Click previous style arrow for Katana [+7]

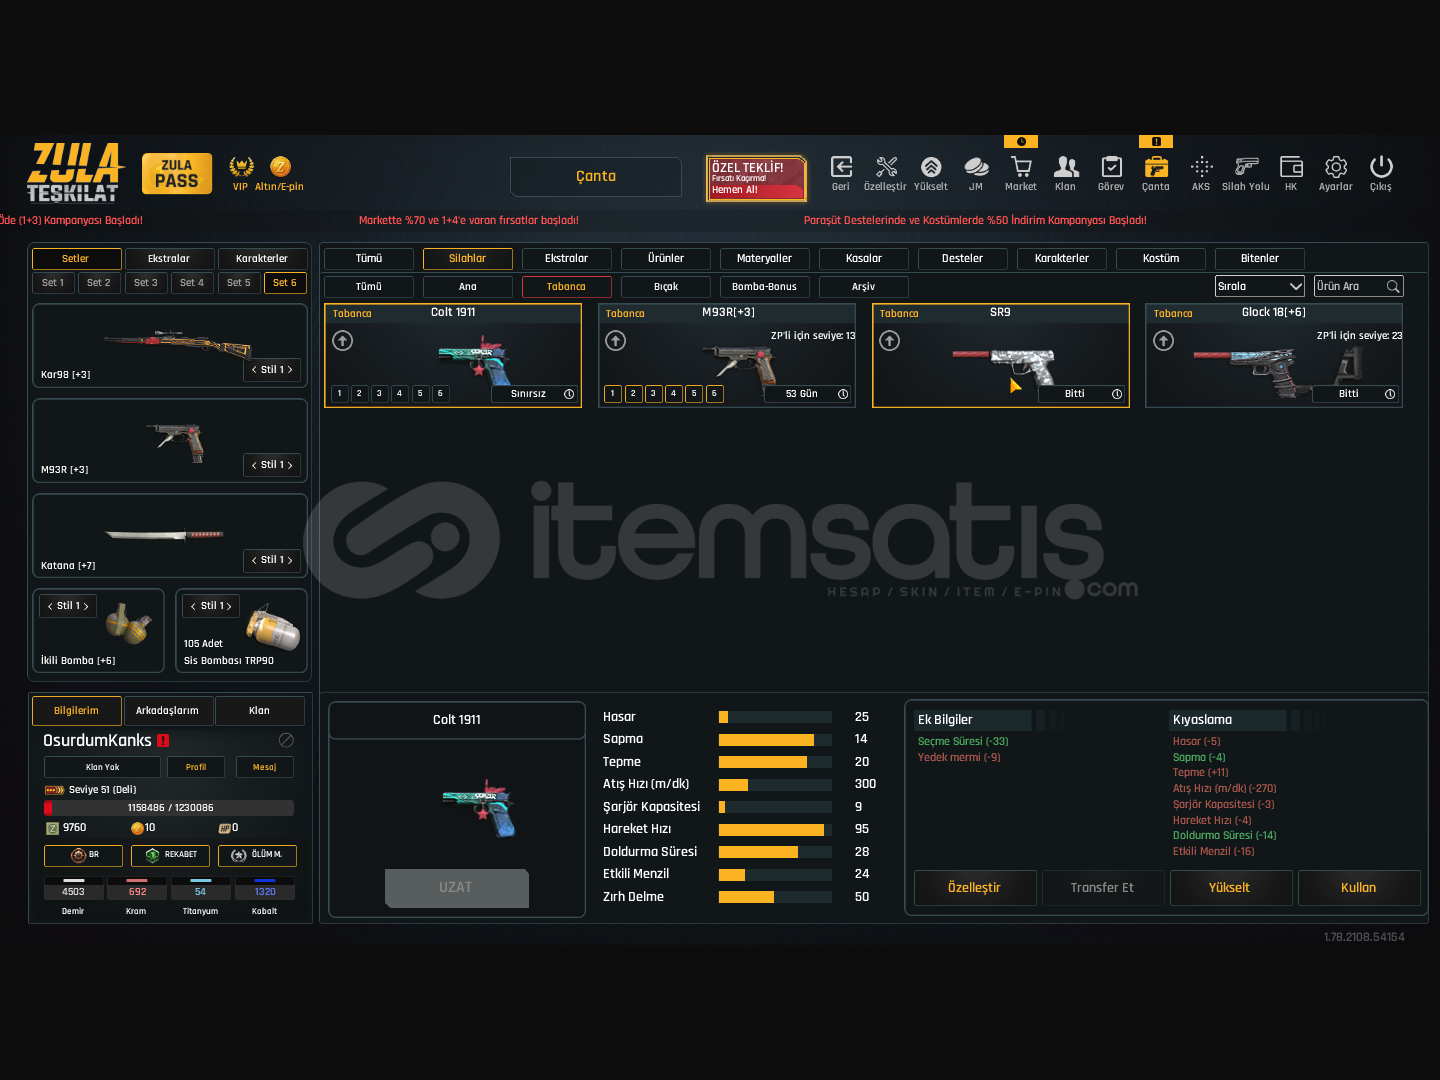[x=254, y=560]
